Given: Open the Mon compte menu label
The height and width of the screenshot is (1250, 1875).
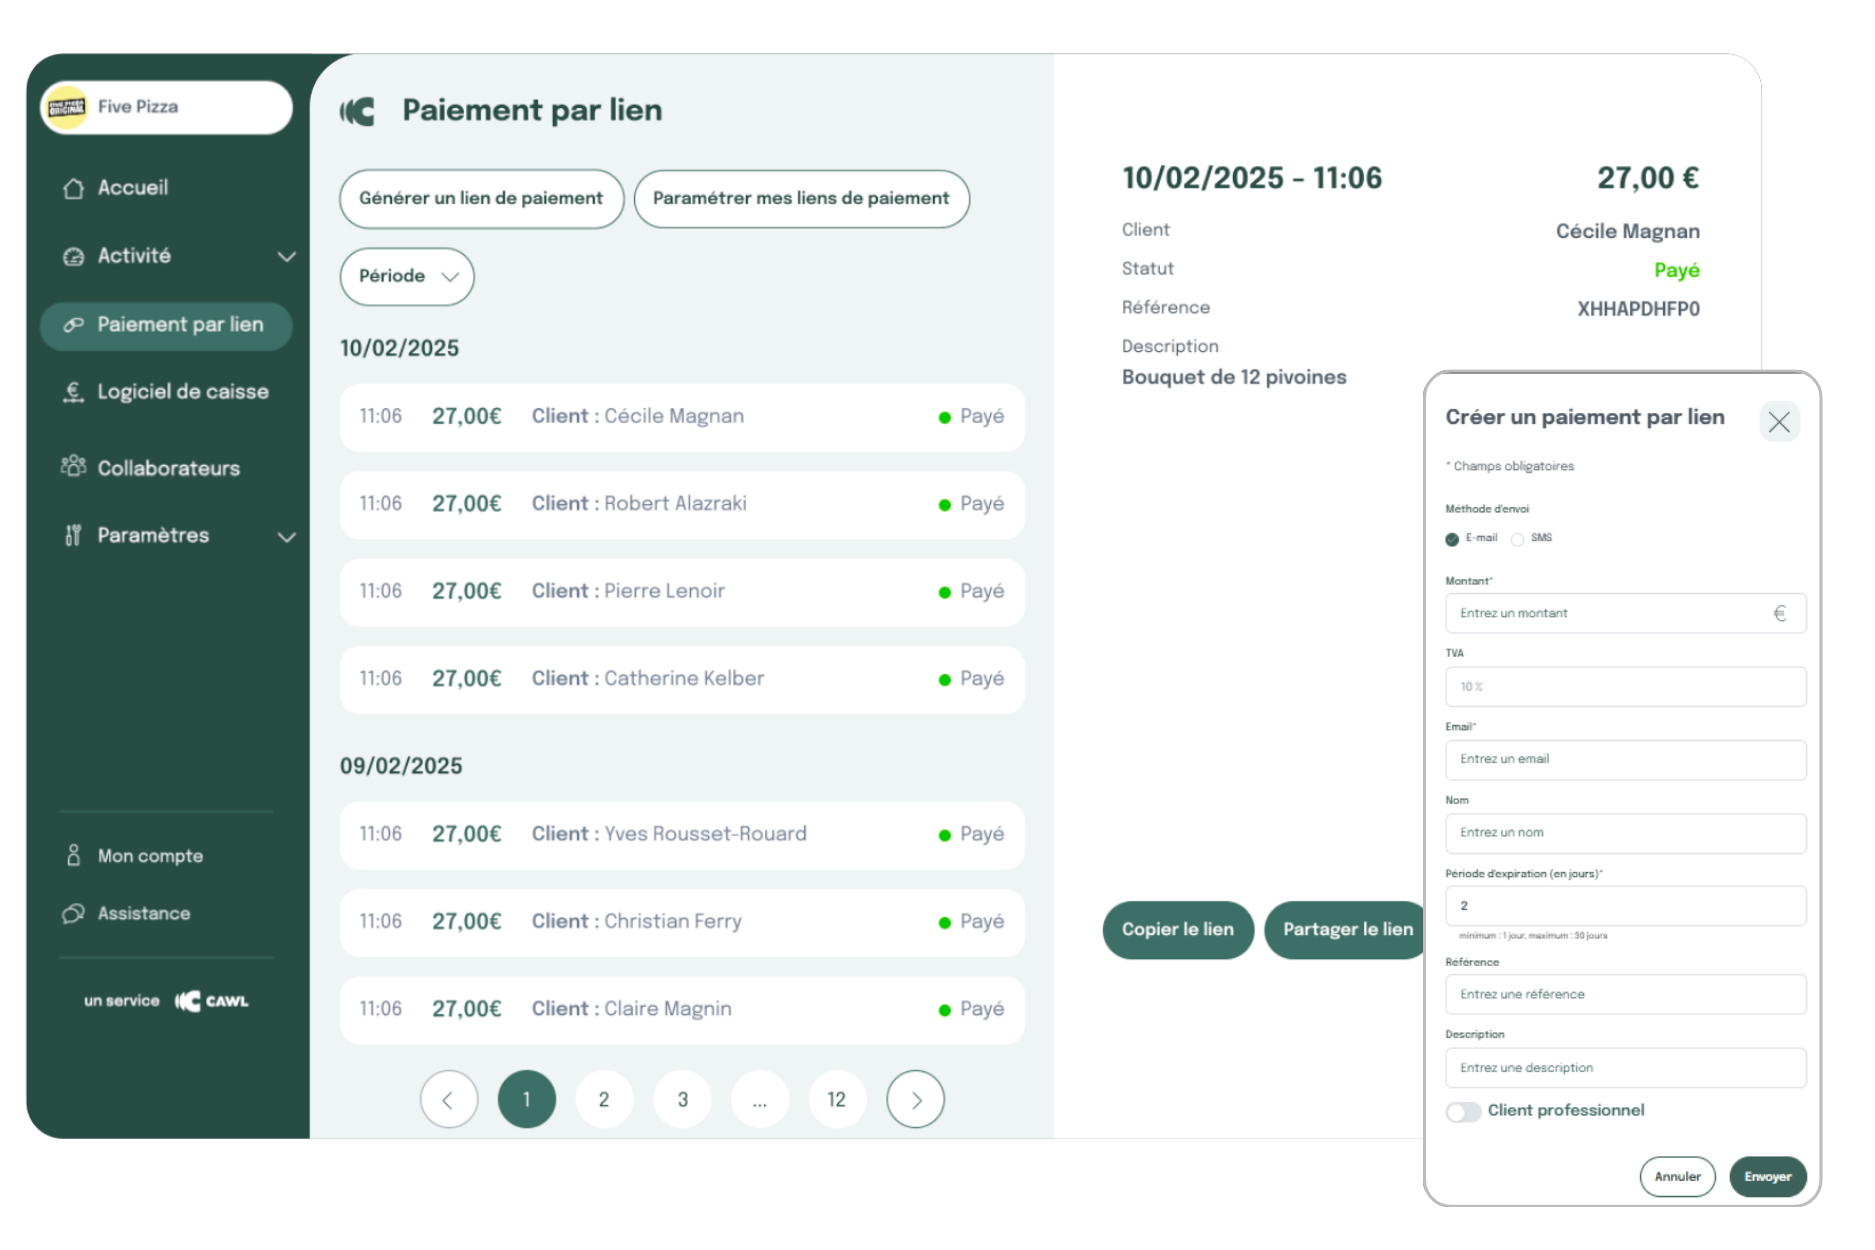Looking at the screenshot, I should click(x=150, y=856).
